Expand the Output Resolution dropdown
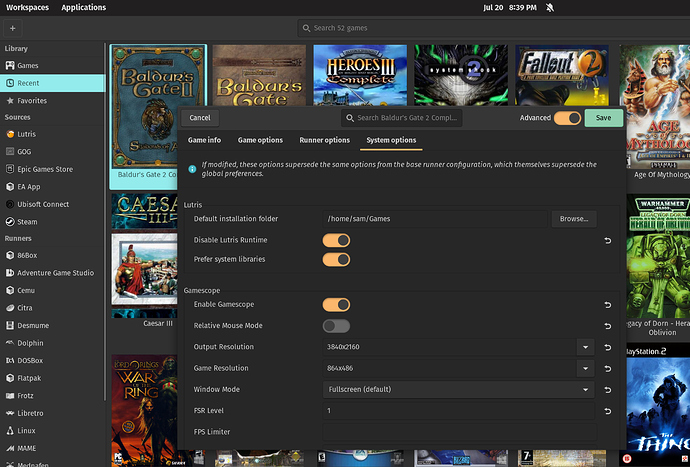This screenshot has height=467, width=690. [585, 347]
